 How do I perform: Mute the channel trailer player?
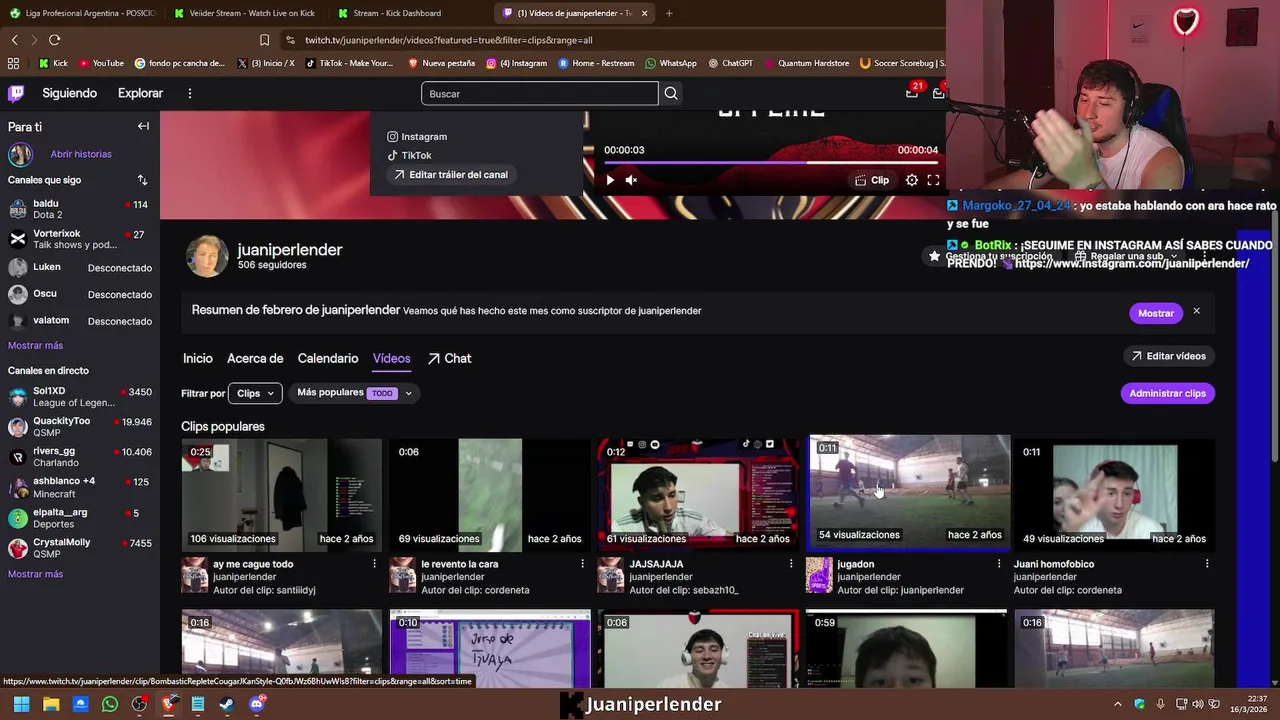tap(631, 180)
